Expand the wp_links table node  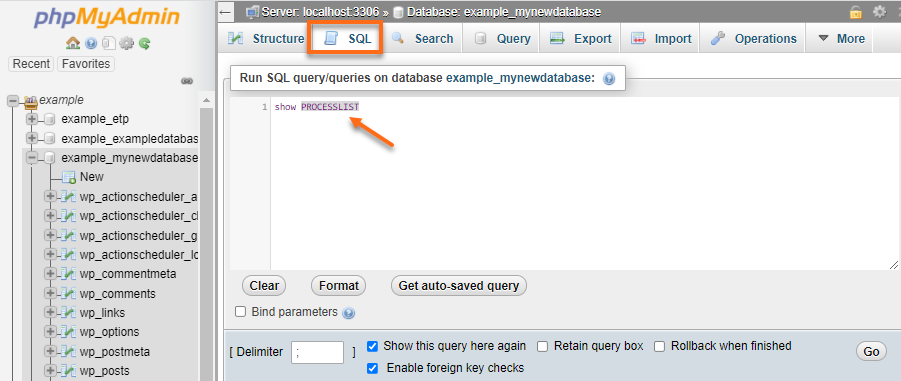[51, 313]
